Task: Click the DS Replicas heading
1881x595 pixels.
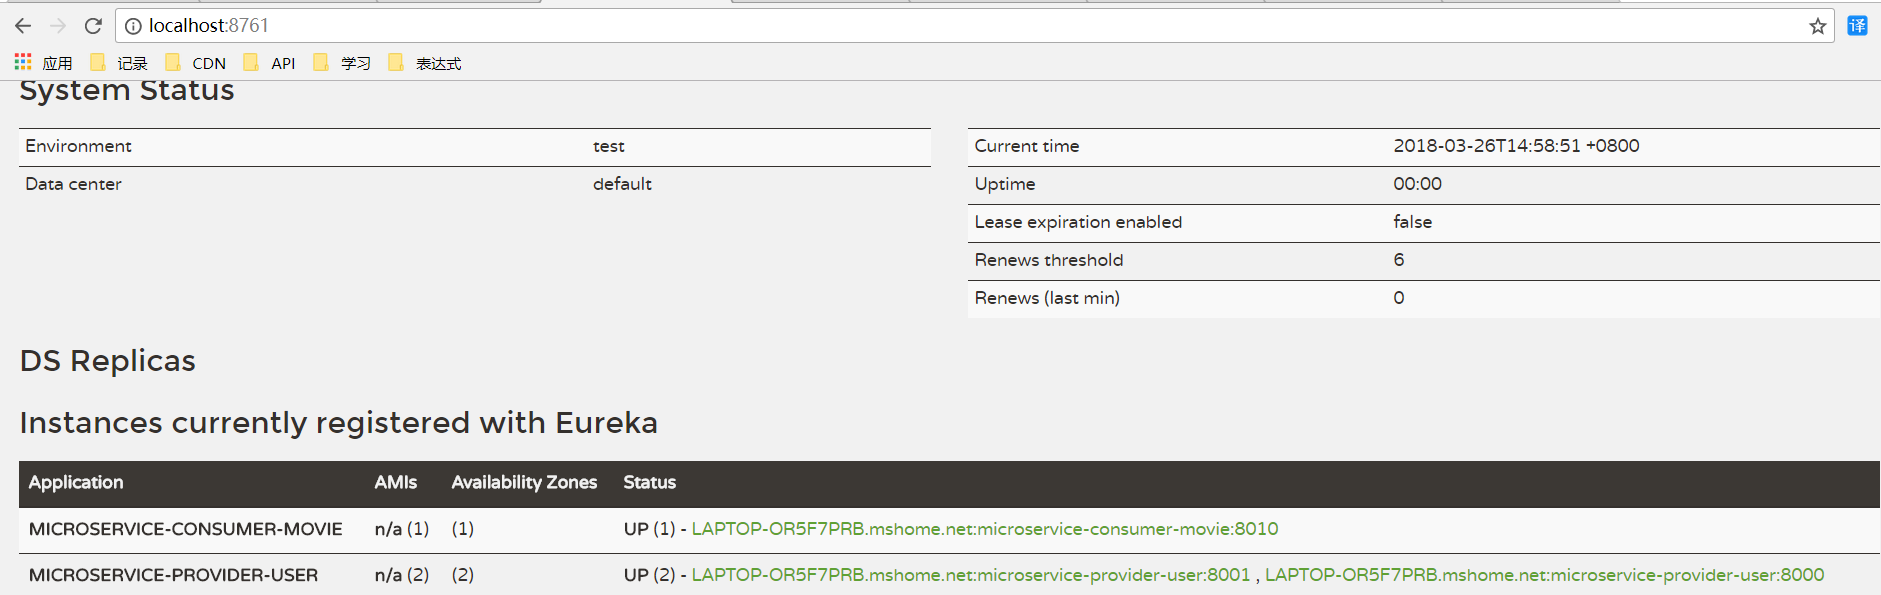Action: 108,361
